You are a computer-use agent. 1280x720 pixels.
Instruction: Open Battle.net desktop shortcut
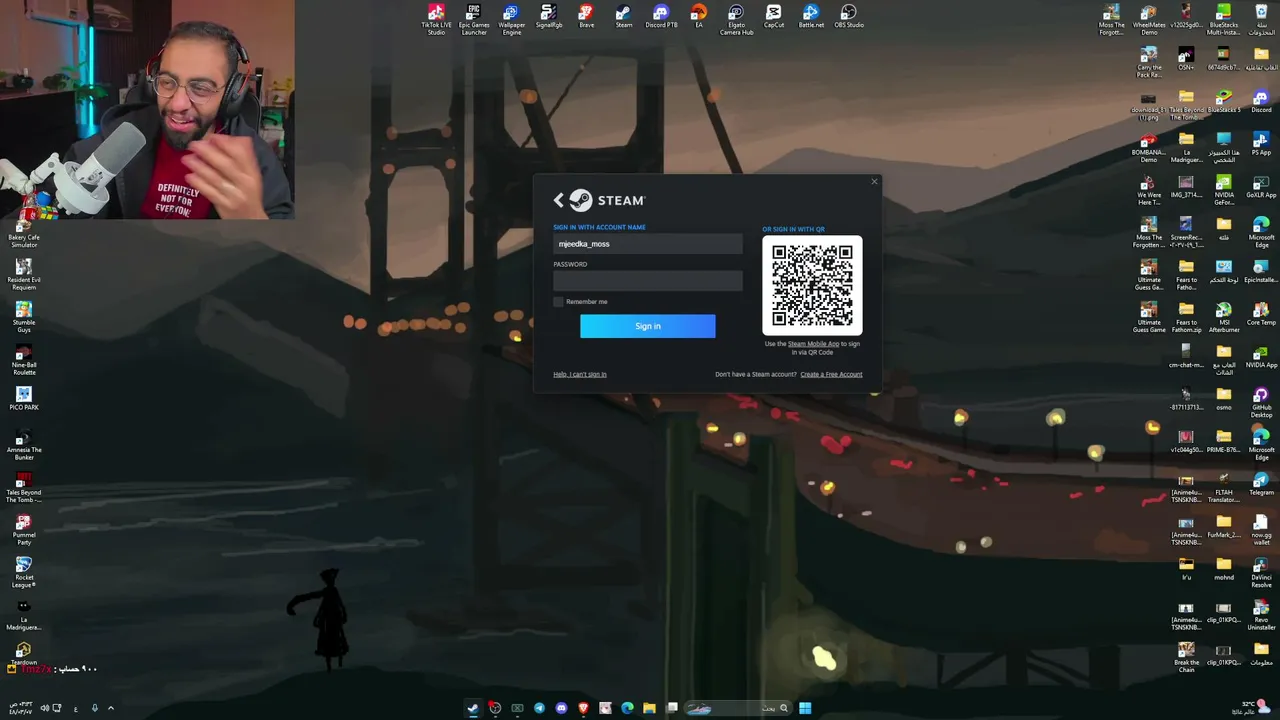point(811,17)
